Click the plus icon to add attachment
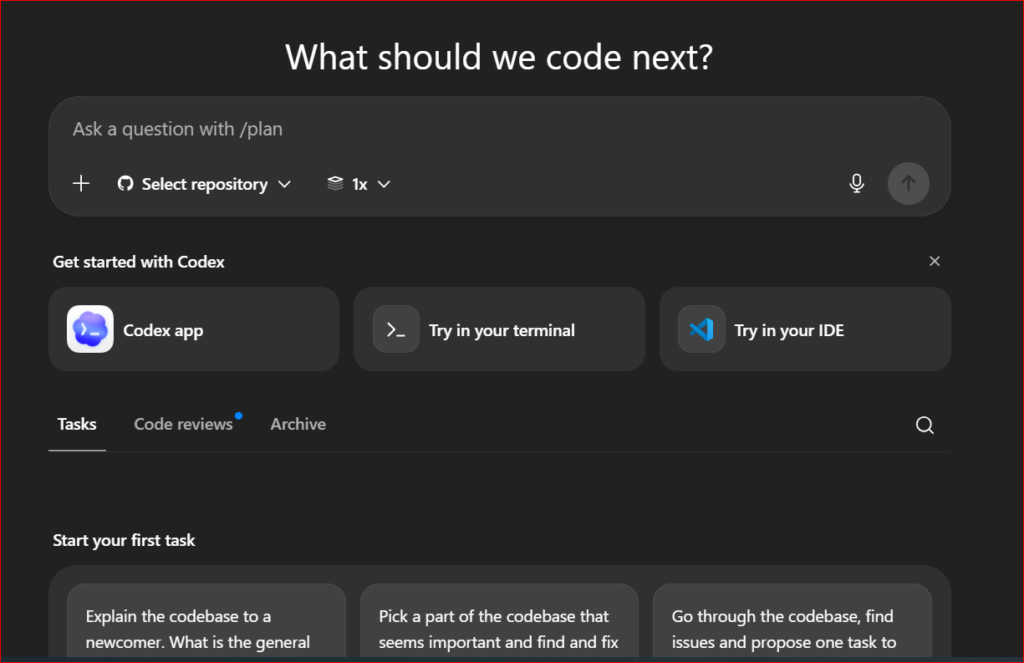Screen dimensions: 1024x663 point(81,184)
